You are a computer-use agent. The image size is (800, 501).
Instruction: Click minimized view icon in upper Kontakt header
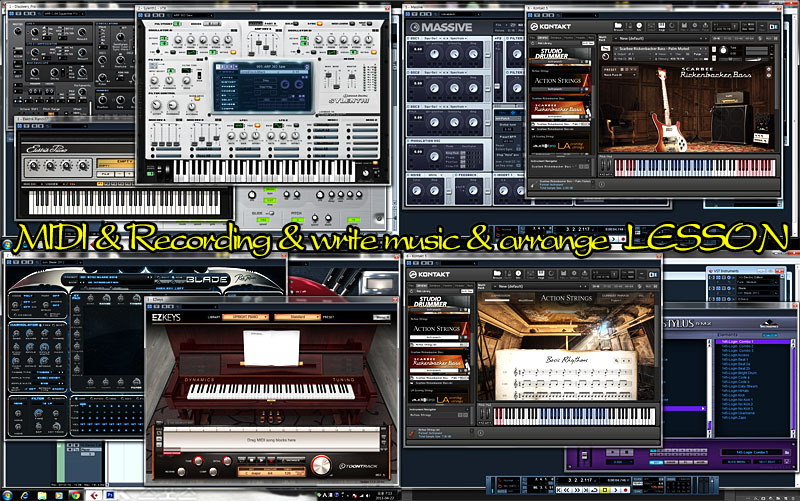[x=761, y=26]
